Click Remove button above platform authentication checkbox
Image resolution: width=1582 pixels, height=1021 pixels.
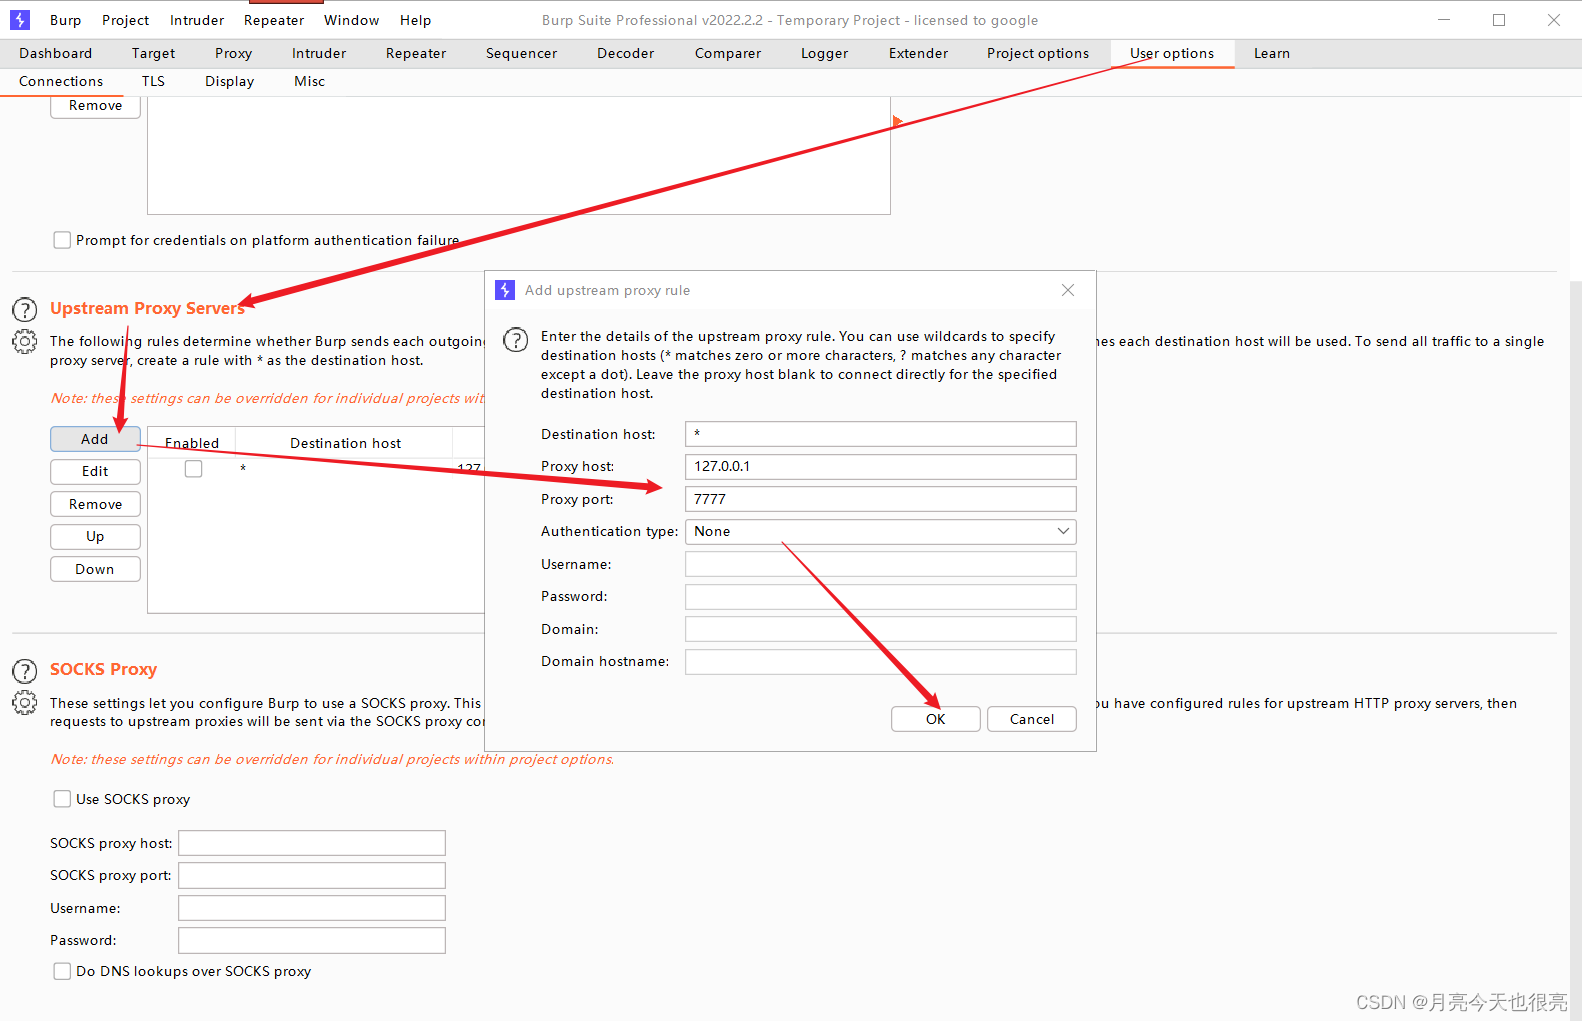click(95, 106)
